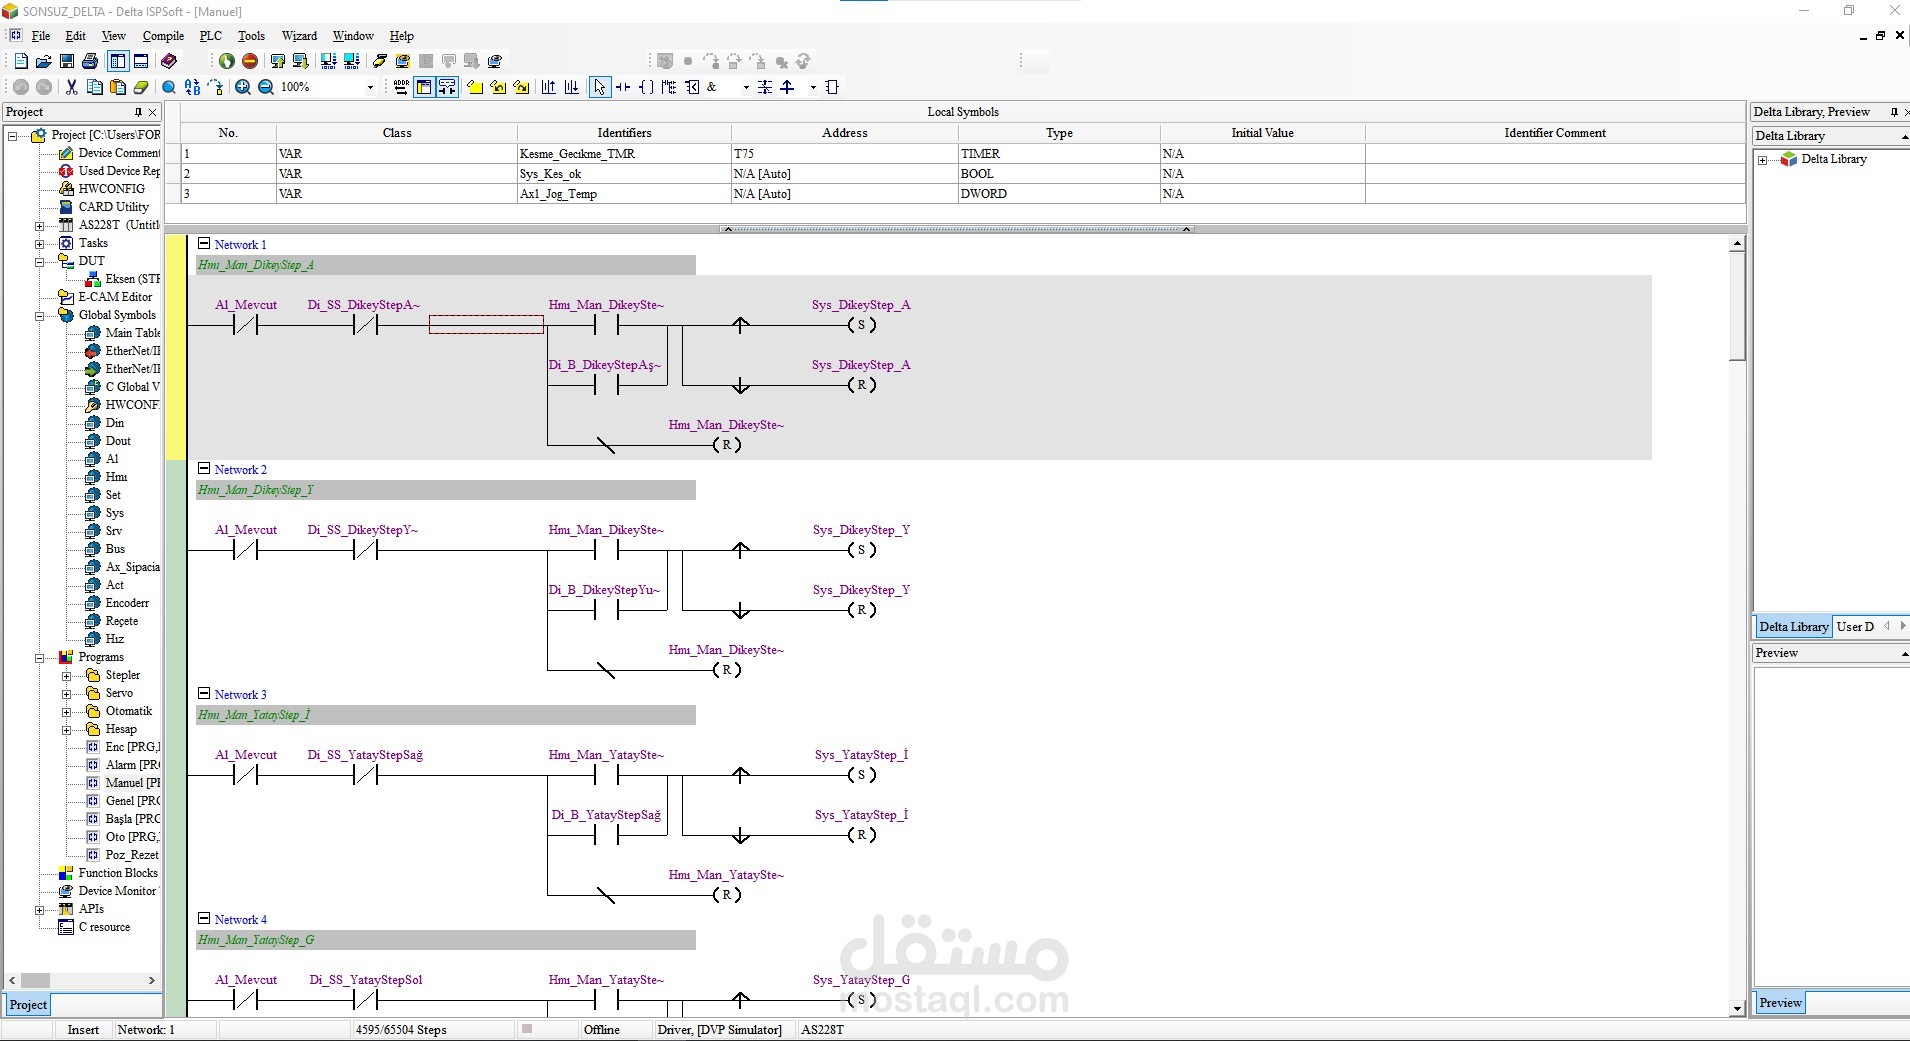This screenshot has height=1041, width=1910.
Task: Open the File menu
Action: (41, 35)
